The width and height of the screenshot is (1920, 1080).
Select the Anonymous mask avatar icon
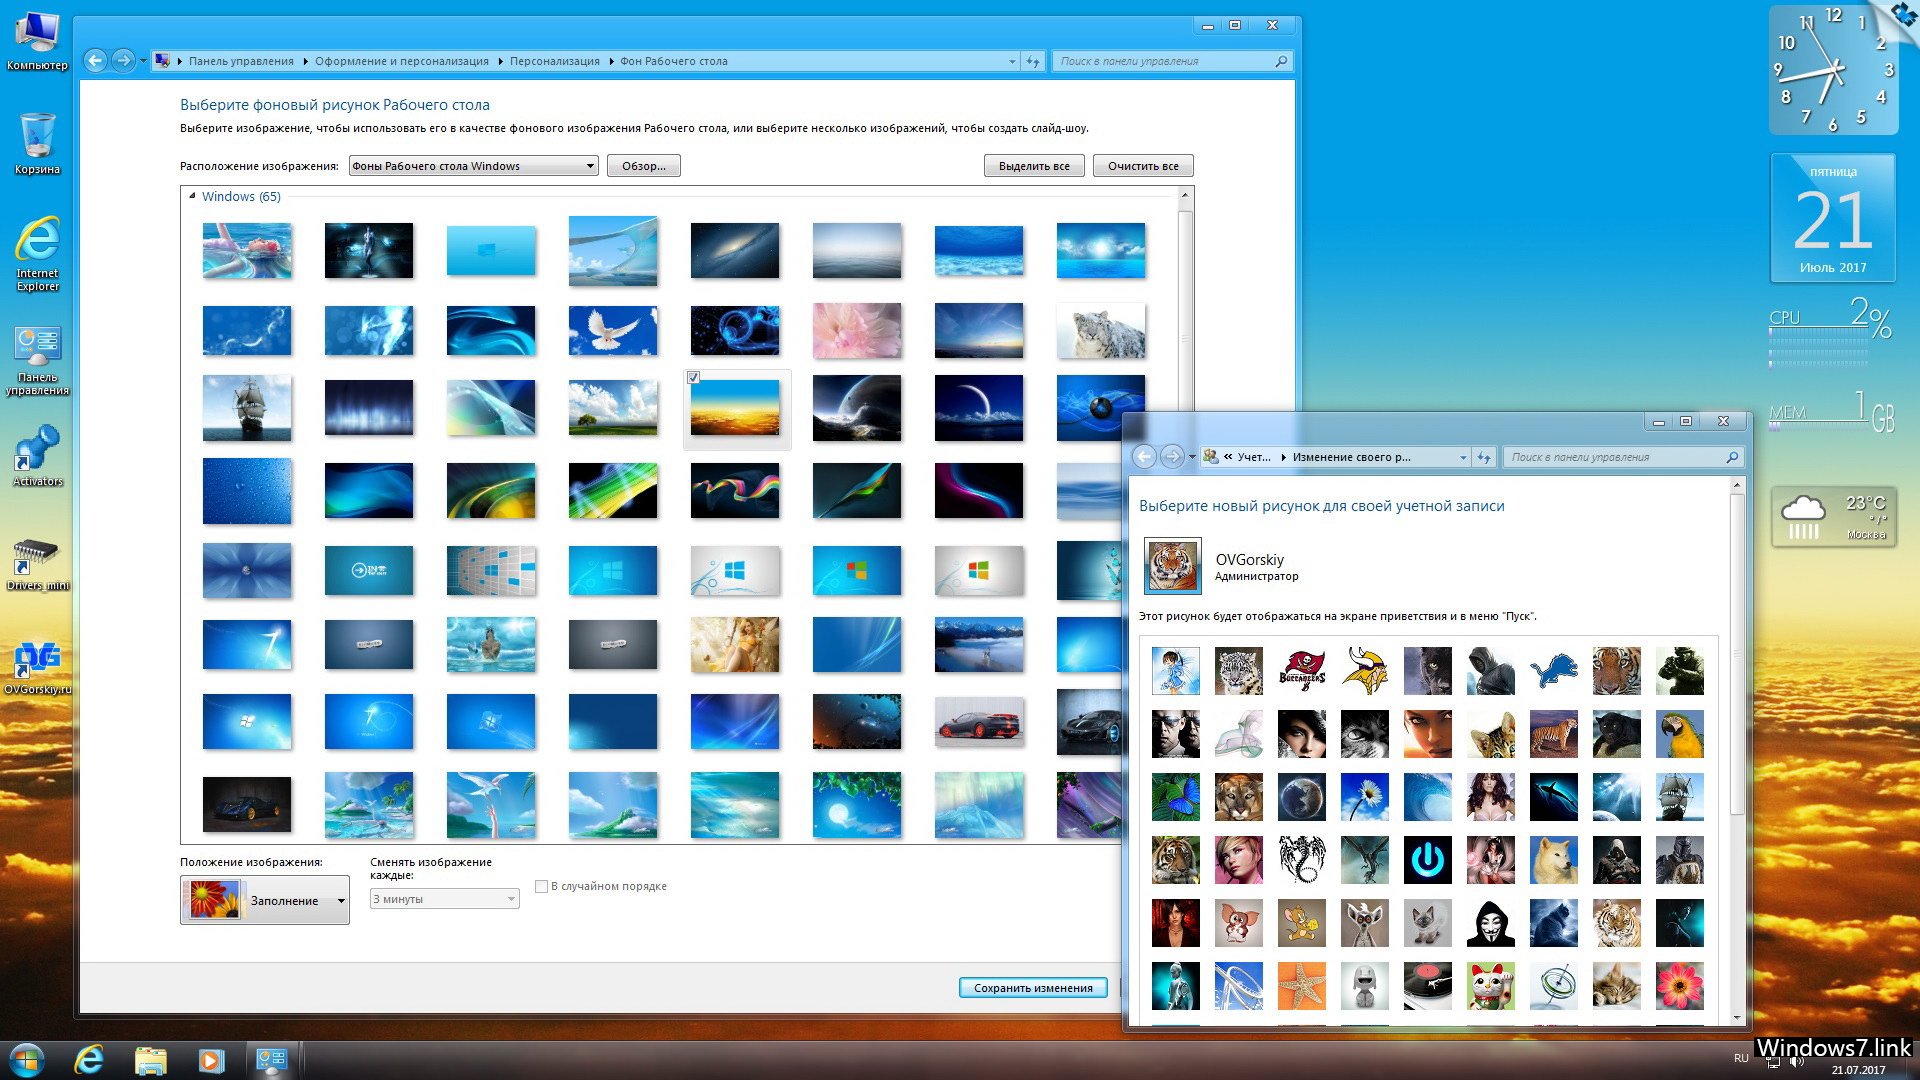1489,923
